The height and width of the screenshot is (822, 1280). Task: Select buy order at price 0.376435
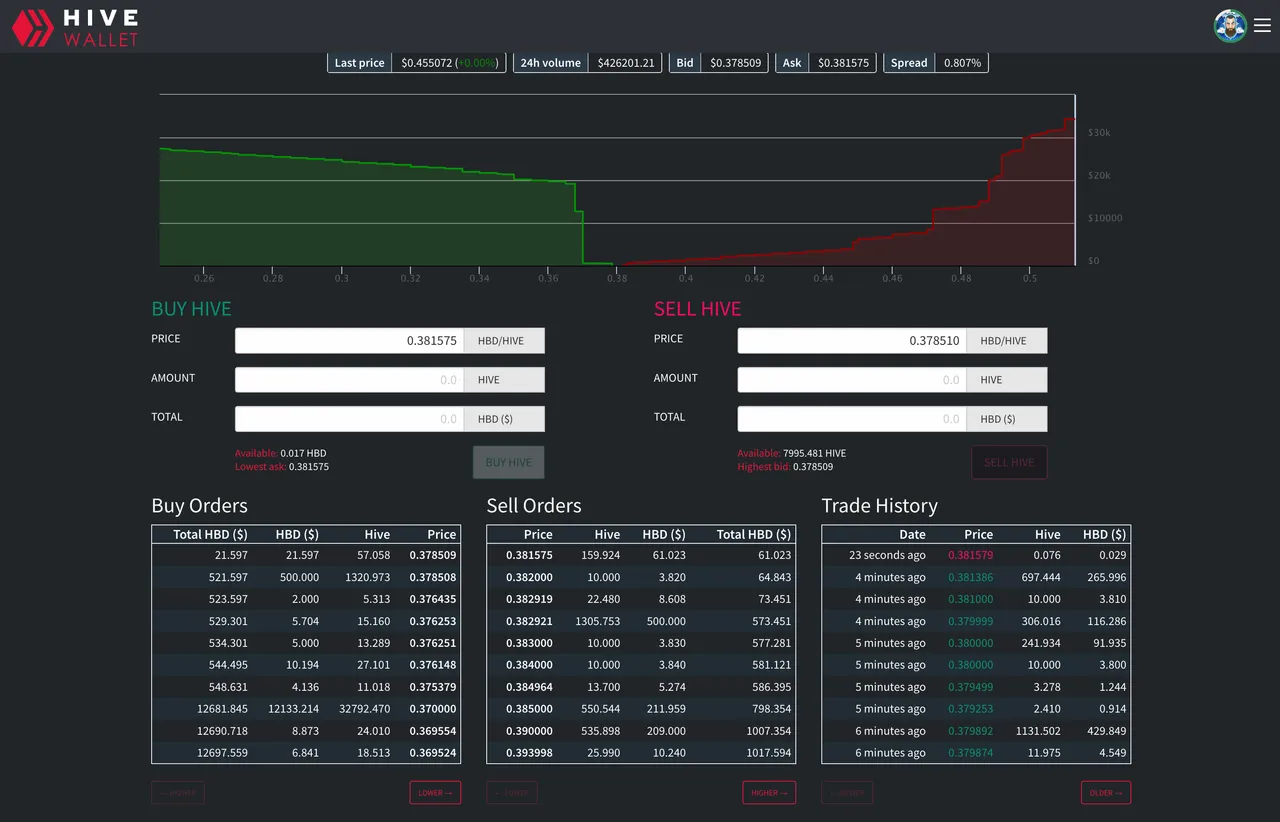tap(306, 599)
